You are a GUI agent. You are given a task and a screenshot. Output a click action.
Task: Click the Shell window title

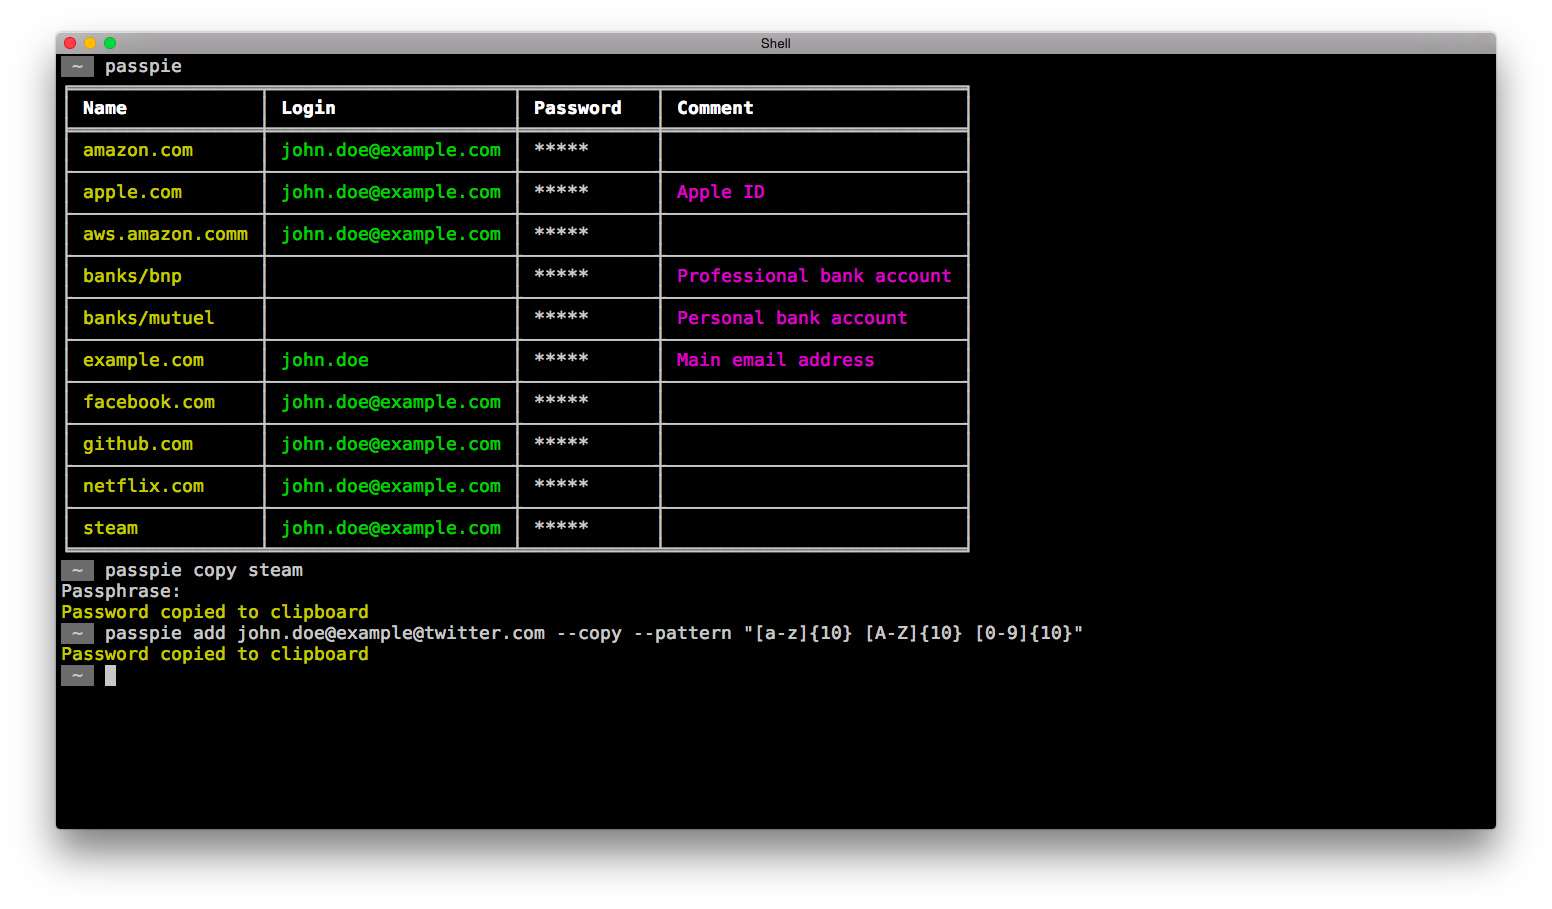tap(775, 43)
